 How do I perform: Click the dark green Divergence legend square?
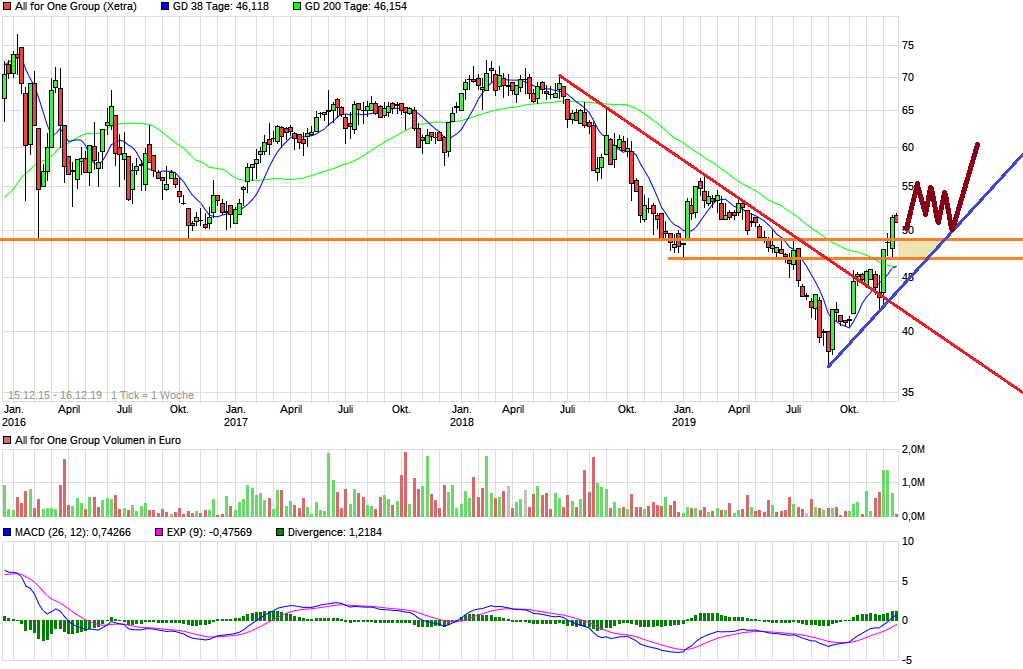coord(280,532)
